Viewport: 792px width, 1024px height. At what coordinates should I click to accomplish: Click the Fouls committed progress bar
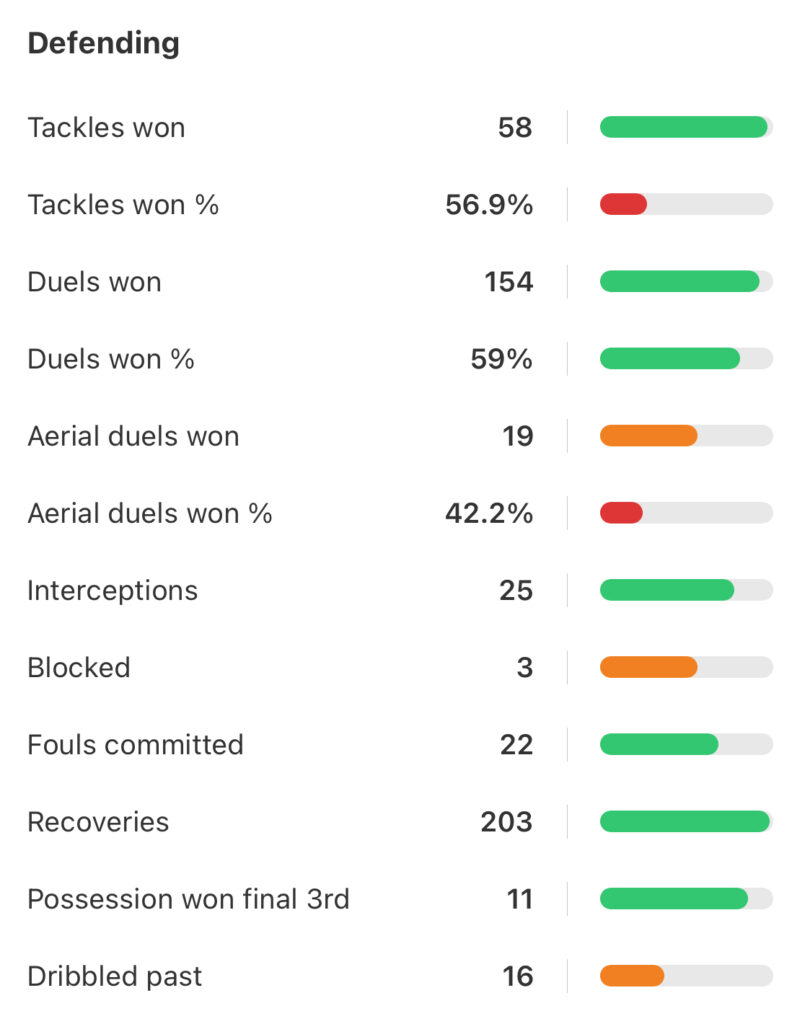click(x=686, y=744)
